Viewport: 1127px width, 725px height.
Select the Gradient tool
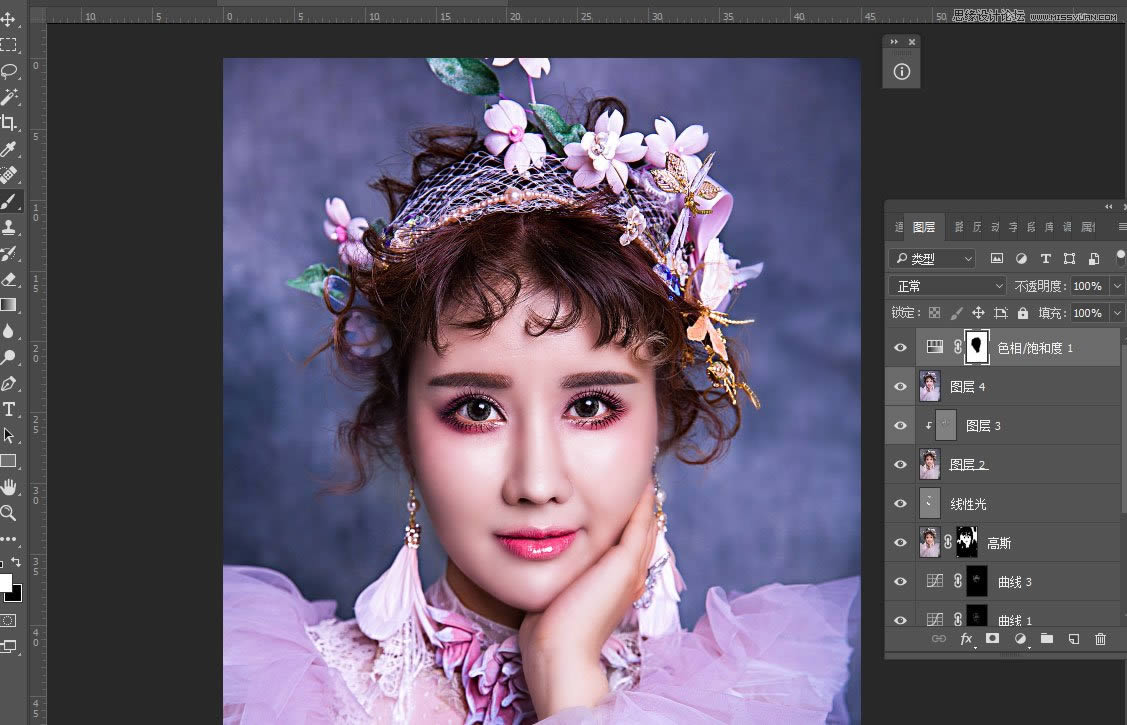9,305
